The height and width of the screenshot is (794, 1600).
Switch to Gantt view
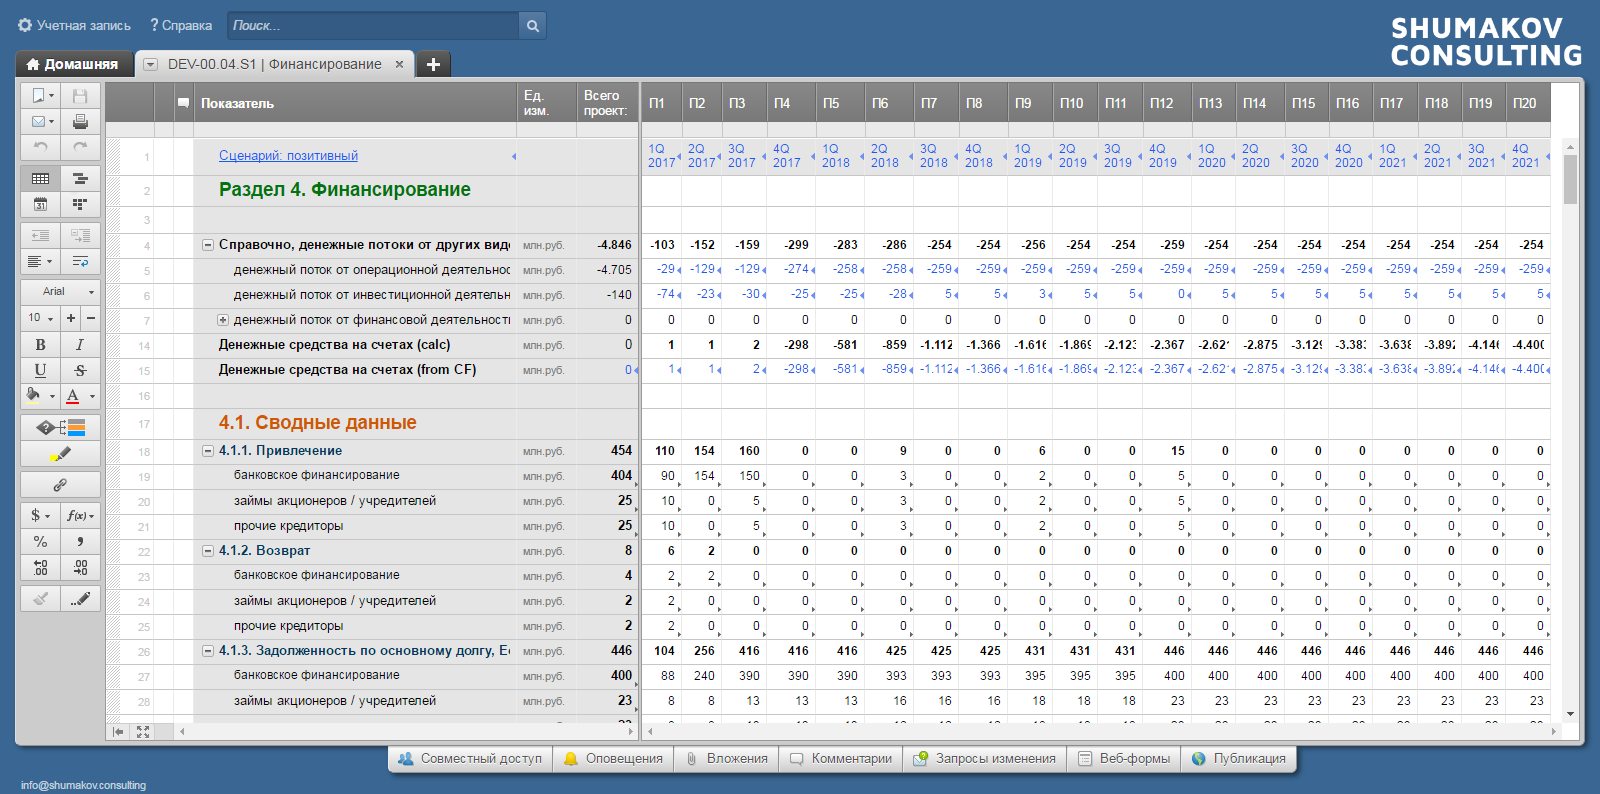pos(80,178)
